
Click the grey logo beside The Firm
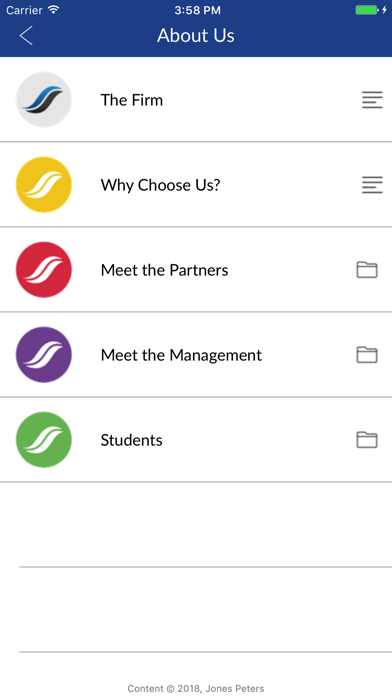[x=44, y=100]
